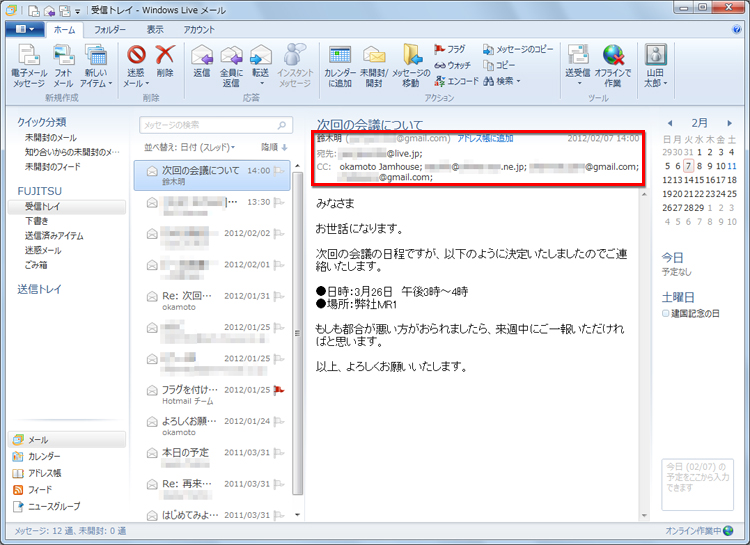The image size is (750, 545).
Task: Switch to オフラインで作業 mode
Action: coord(613,66)
